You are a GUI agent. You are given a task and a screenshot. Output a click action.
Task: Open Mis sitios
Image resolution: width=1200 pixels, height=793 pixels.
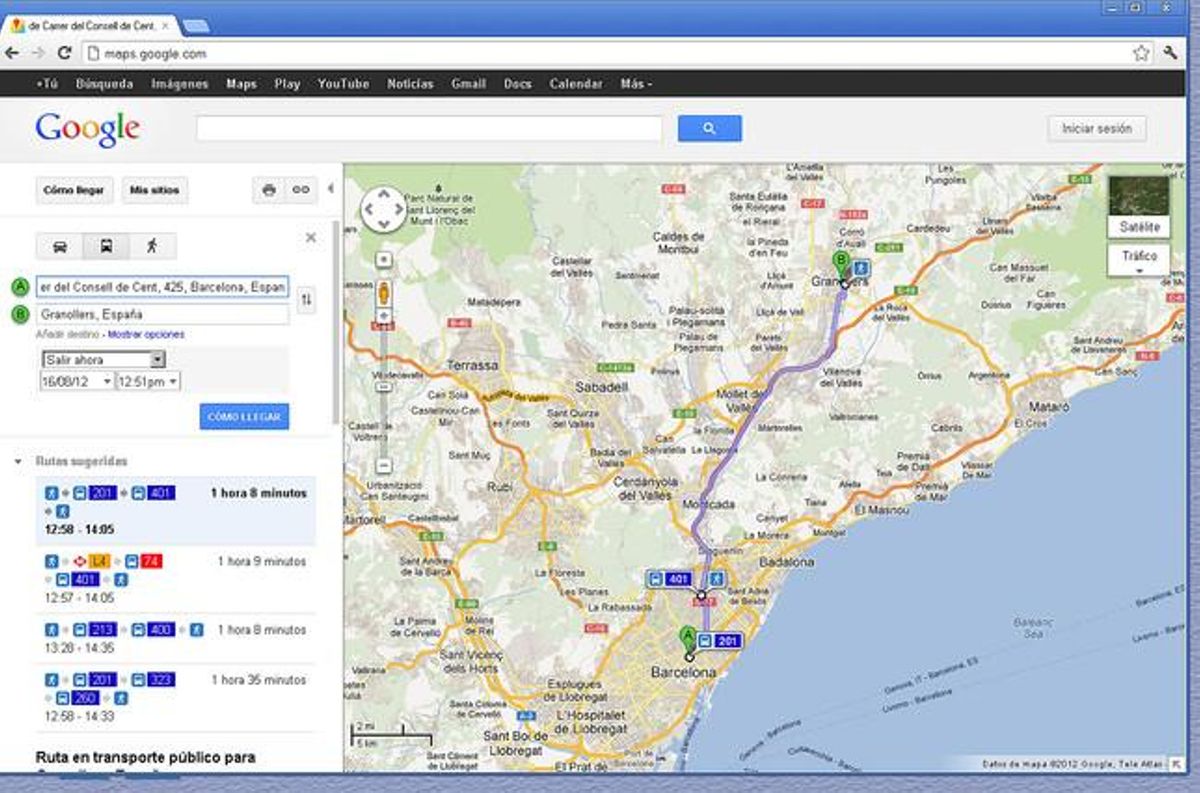[x=154, y=190]
